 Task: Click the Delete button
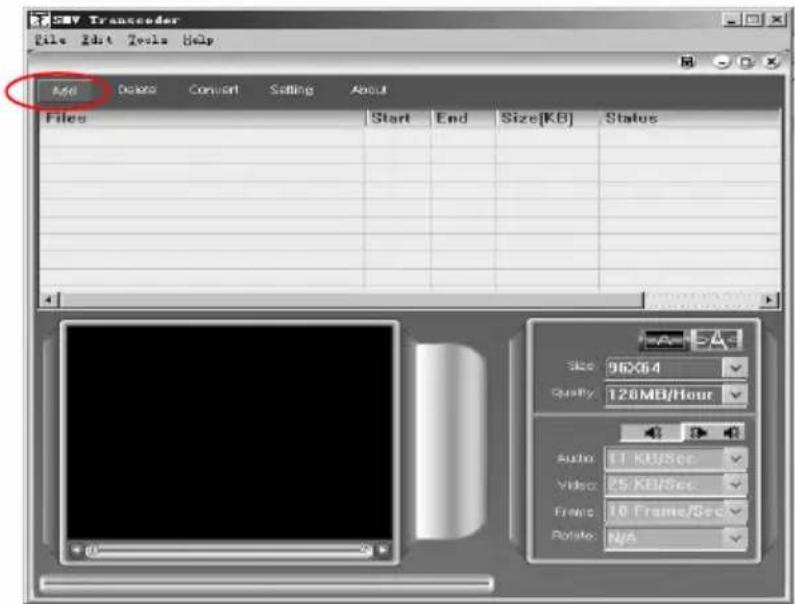click(137, 90)
